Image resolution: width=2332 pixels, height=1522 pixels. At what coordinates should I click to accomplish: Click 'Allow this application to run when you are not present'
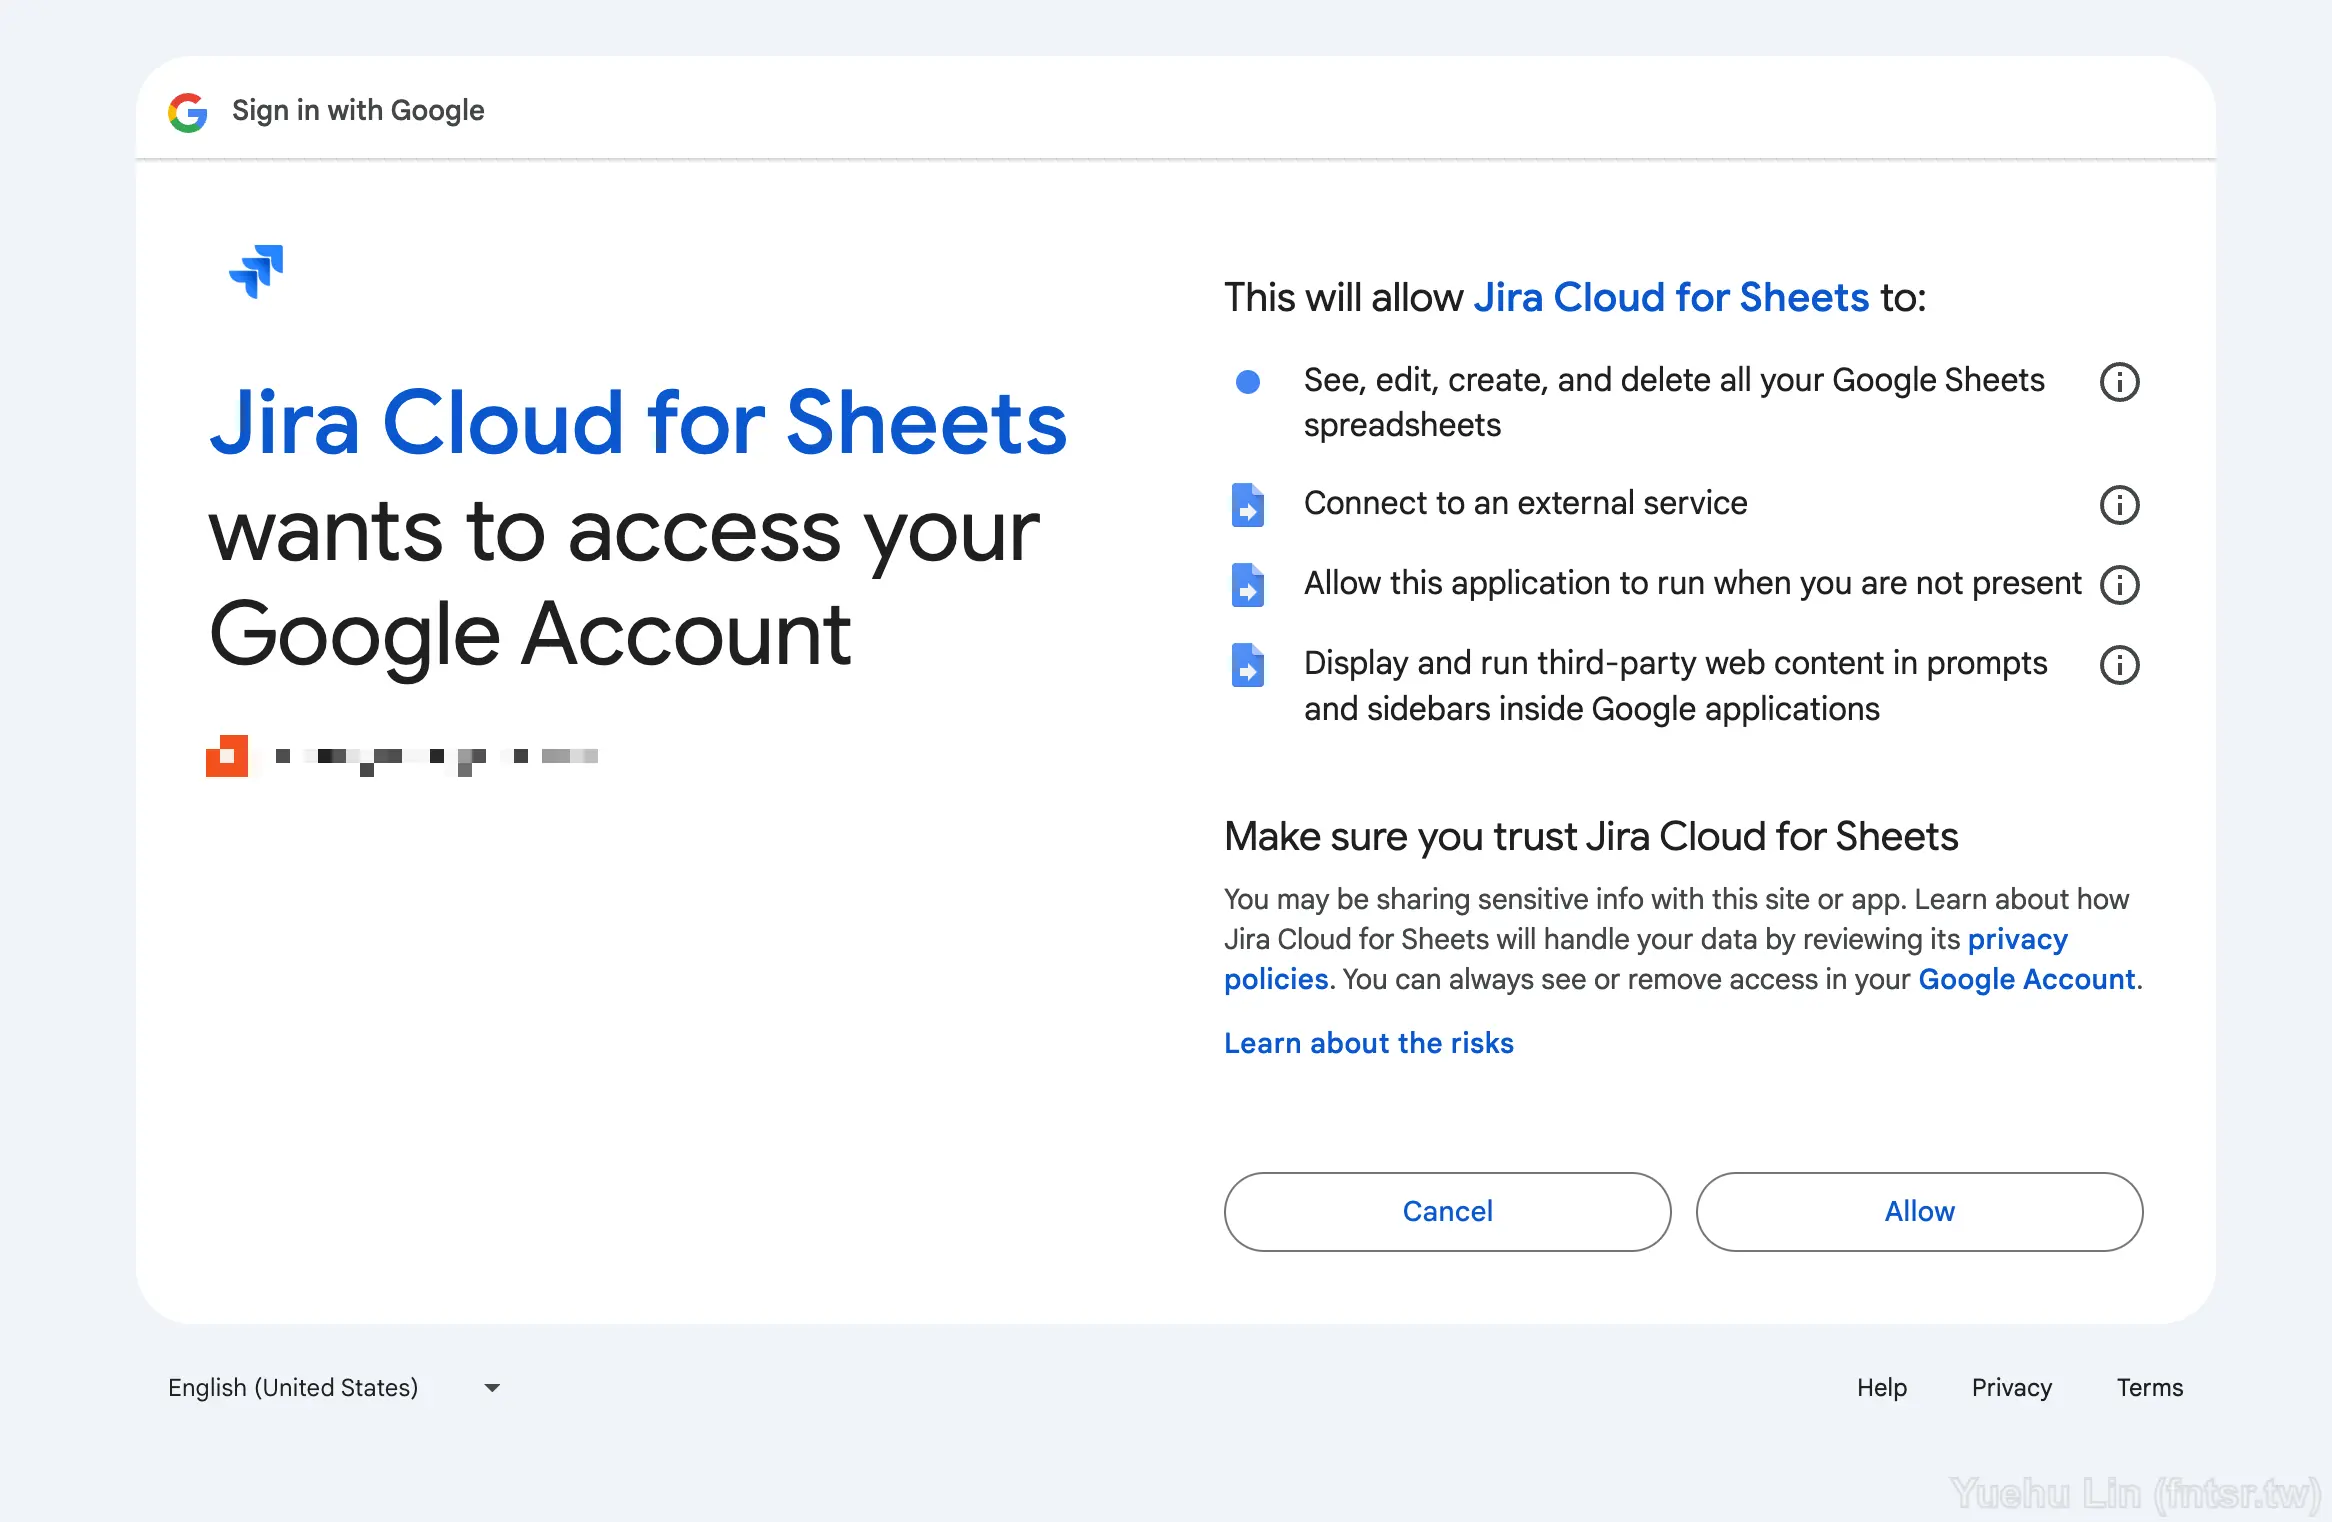click(1692, 583)
